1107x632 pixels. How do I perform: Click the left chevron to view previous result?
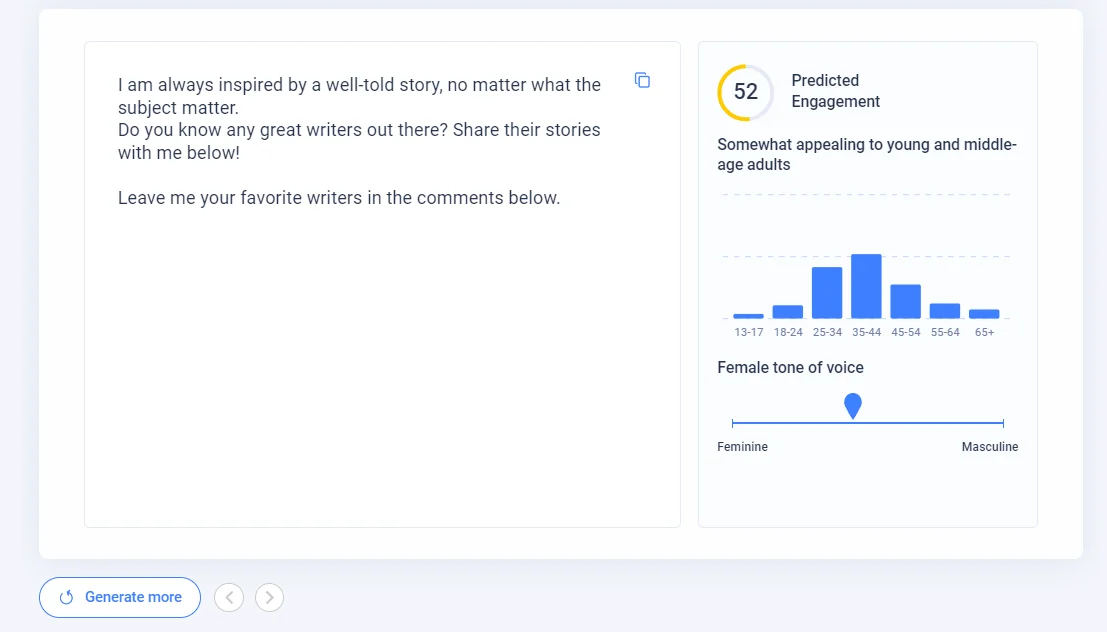point(228,597)
